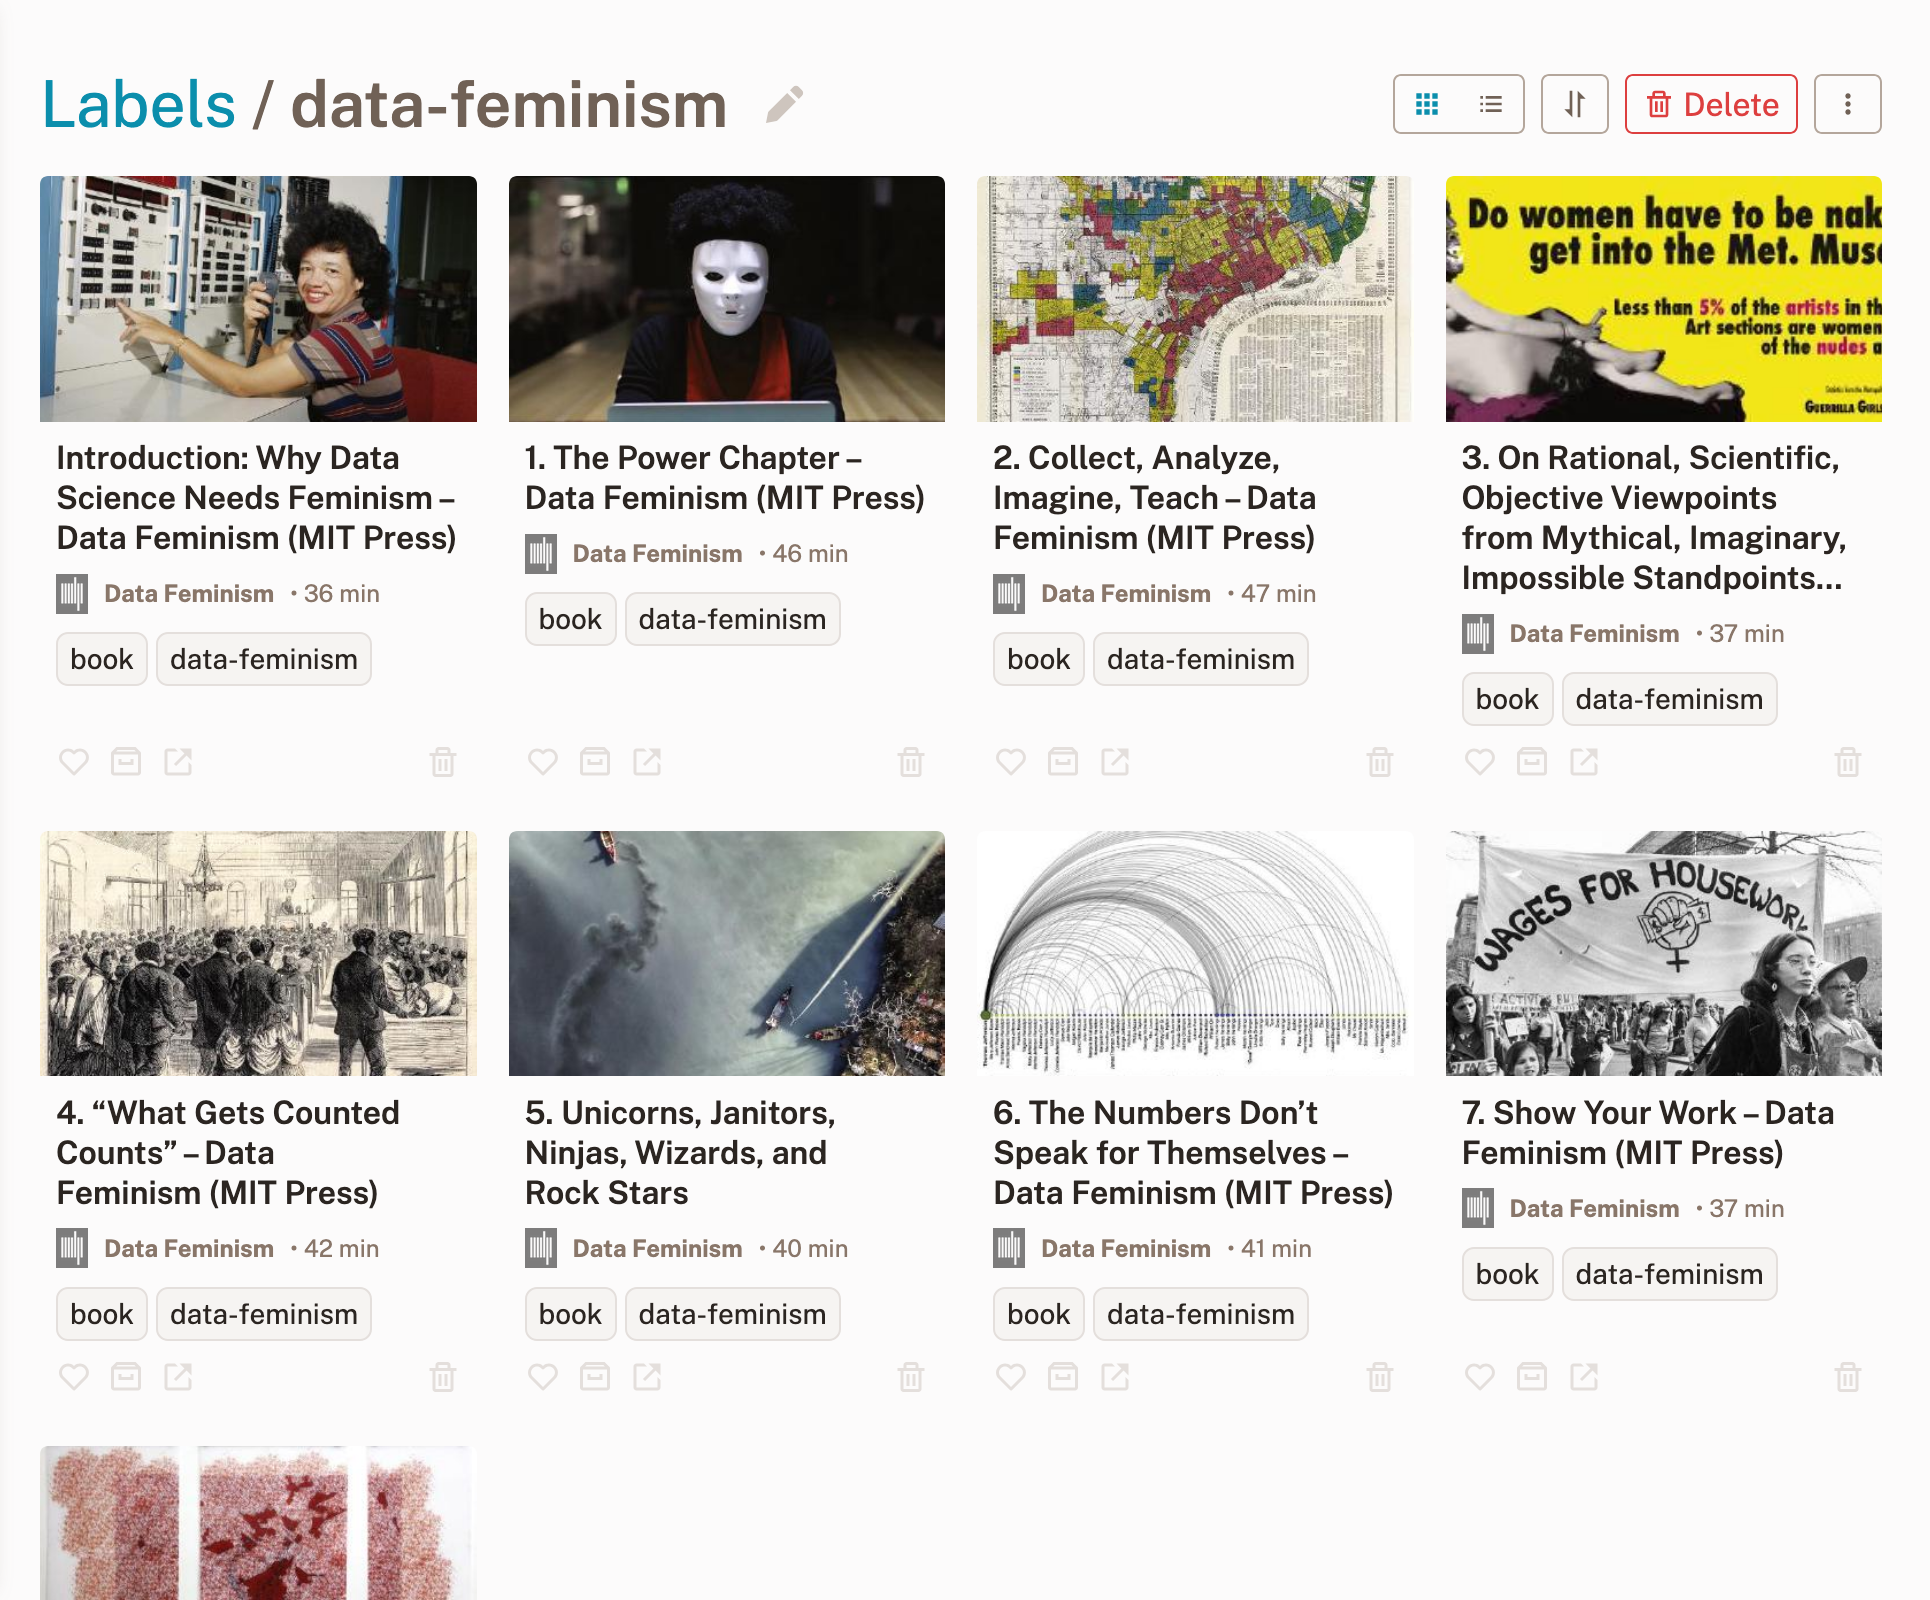Open the red beadwork thumbnail in last row
Screen dimensions: 1930x1600
pyautogui.click(x=258, y=1523)
